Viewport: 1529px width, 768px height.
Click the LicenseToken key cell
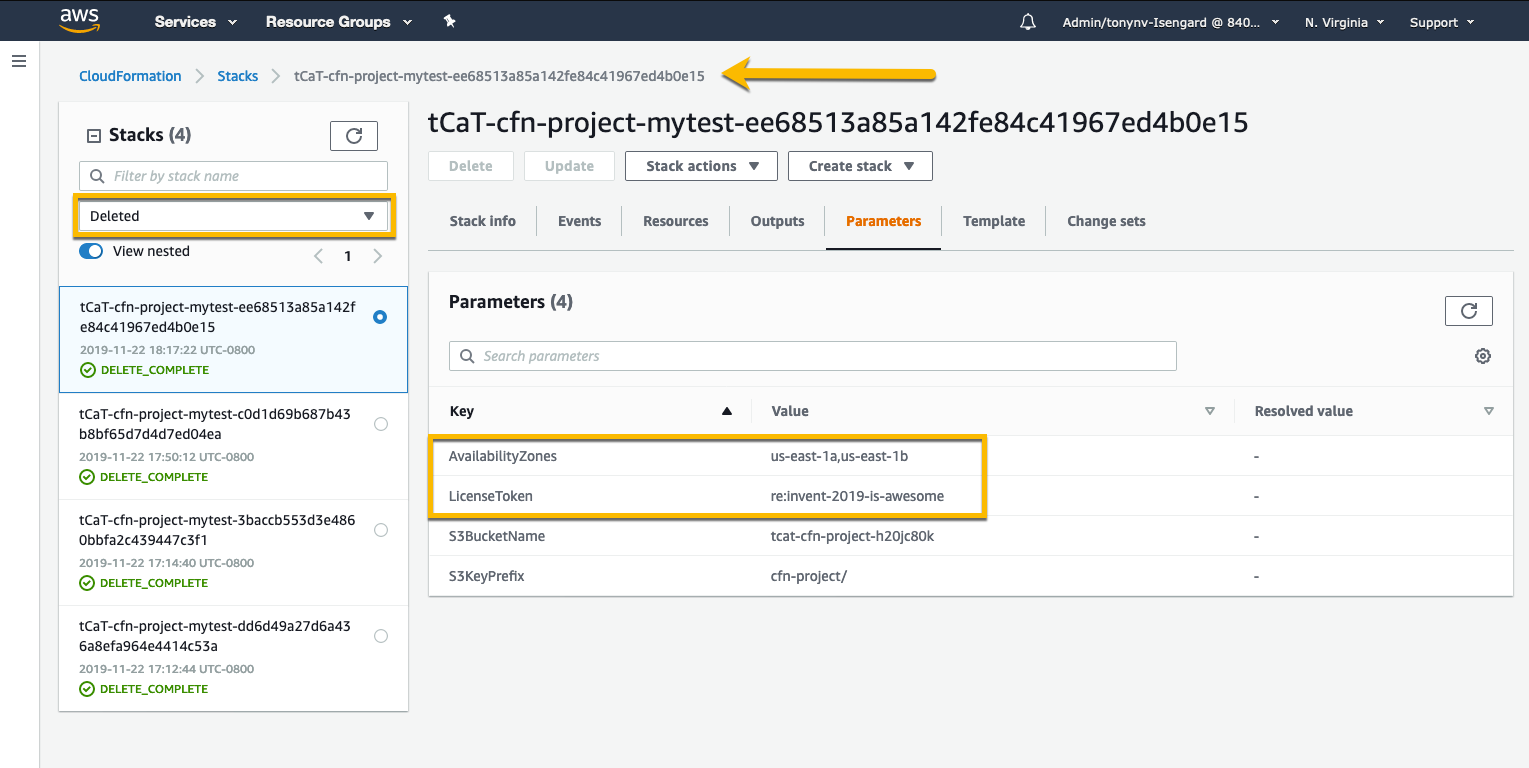pyautogui.click(x=491, y=496)
